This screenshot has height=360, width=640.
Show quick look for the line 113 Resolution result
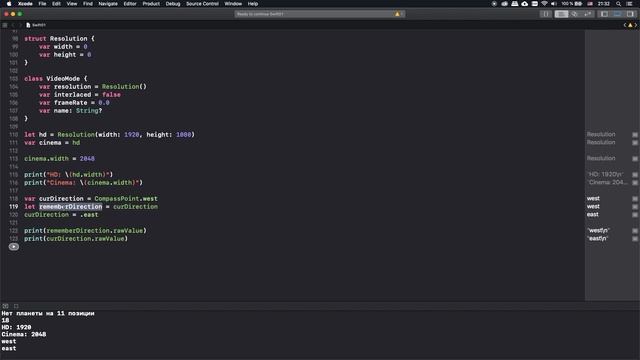pos(635,158)
